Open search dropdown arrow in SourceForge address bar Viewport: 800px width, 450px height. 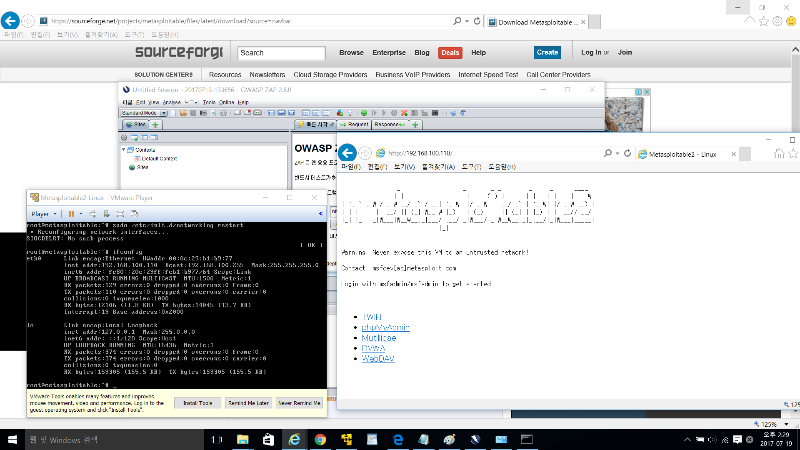[x=467, y=21]
